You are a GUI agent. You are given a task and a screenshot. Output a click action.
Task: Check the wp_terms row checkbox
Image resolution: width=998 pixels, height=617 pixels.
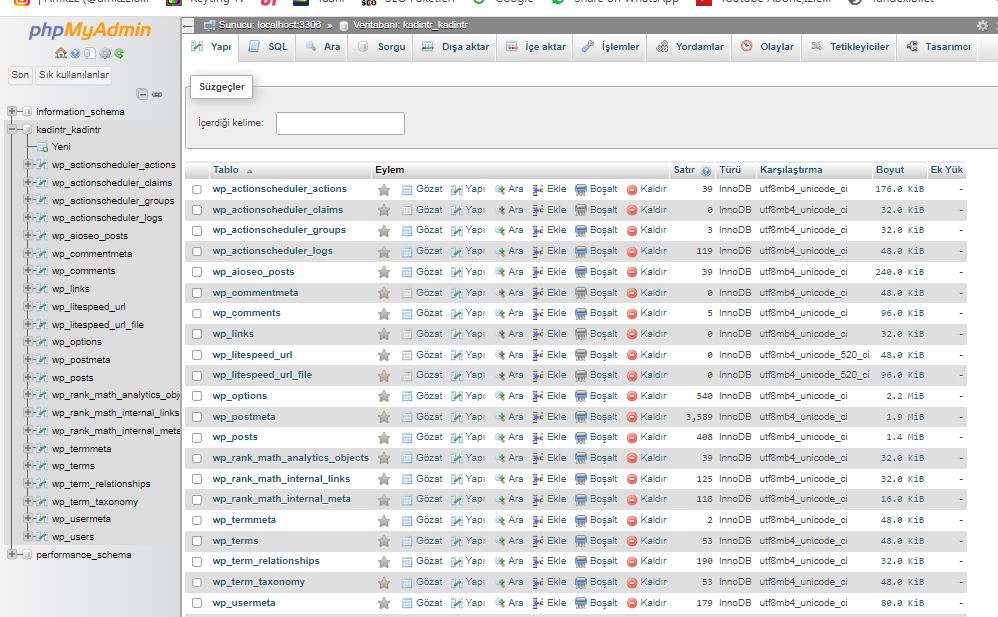tap(197, 541)
